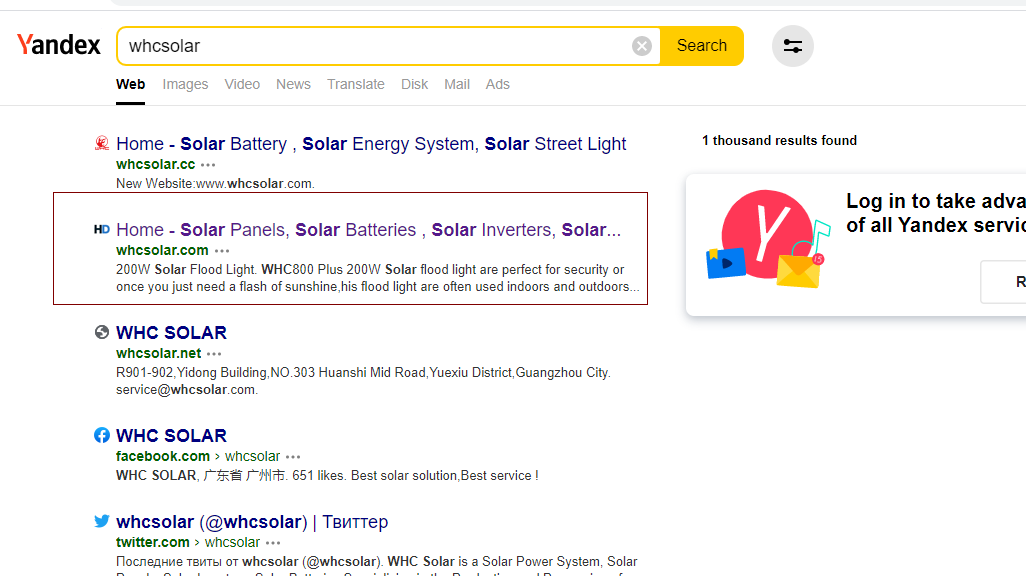Switch to the Images tab
1026x576 pixels.
click(185, 84)
